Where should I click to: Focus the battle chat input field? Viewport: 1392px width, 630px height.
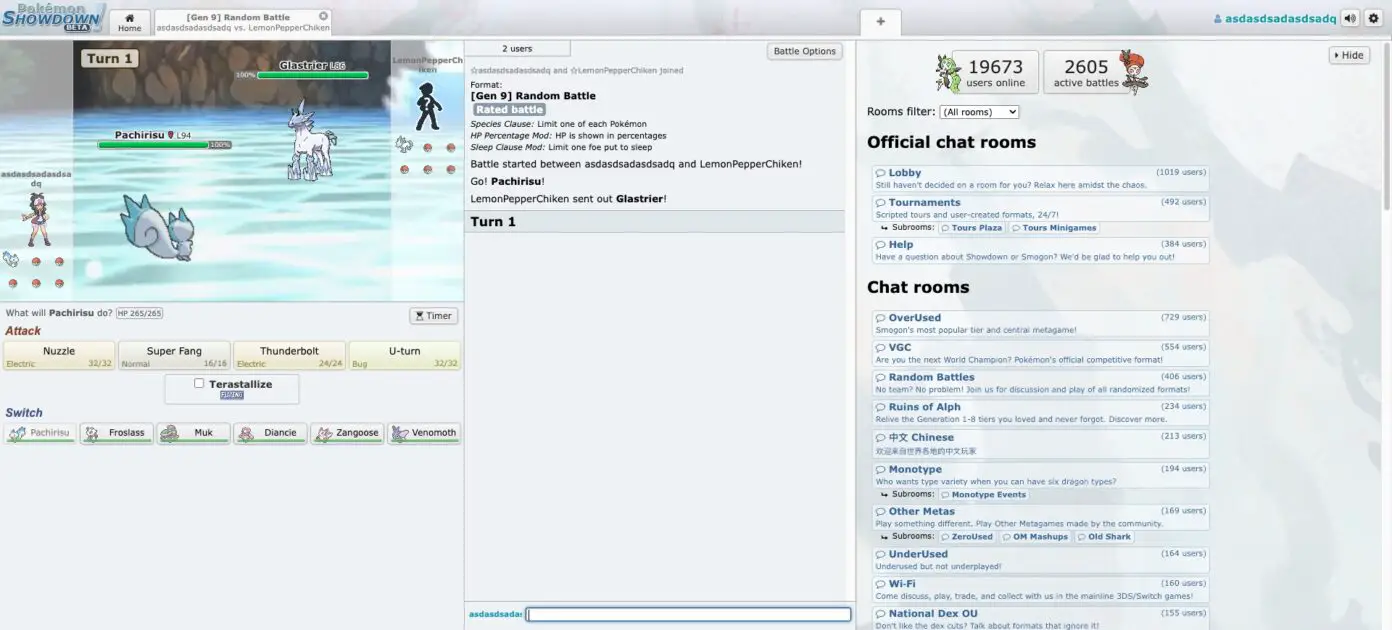point(688,614)
